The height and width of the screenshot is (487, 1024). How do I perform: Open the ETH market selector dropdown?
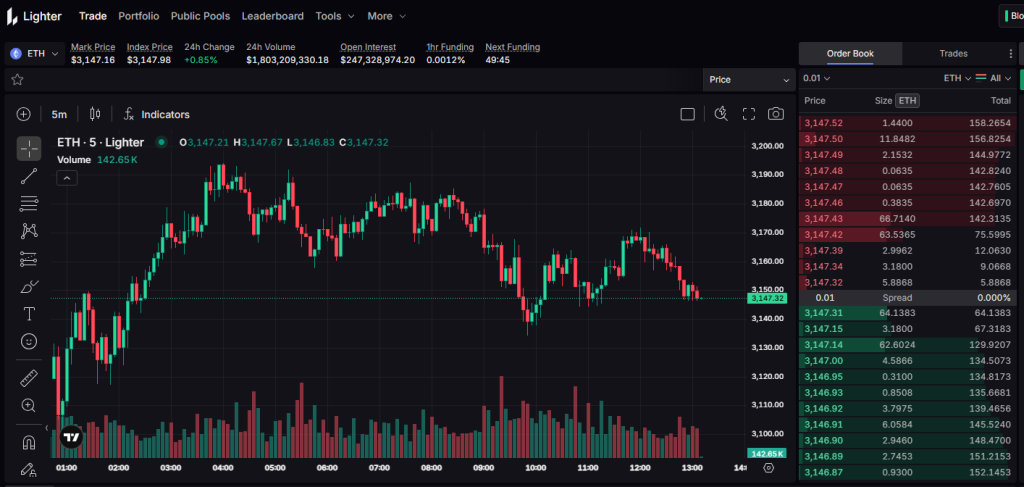click(35, 53)
